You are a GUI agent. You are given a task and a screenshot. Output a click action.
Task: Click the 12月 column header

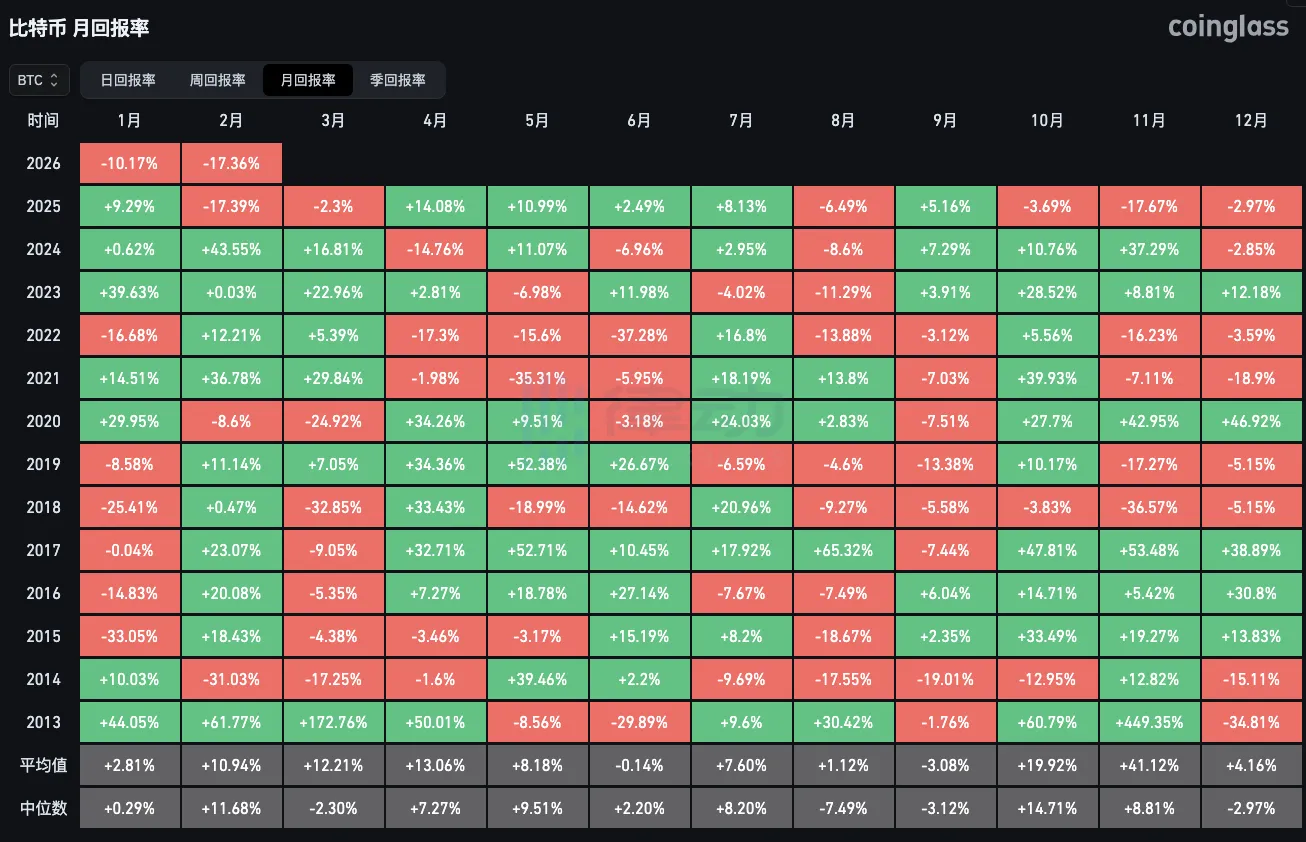[1251, 120]
